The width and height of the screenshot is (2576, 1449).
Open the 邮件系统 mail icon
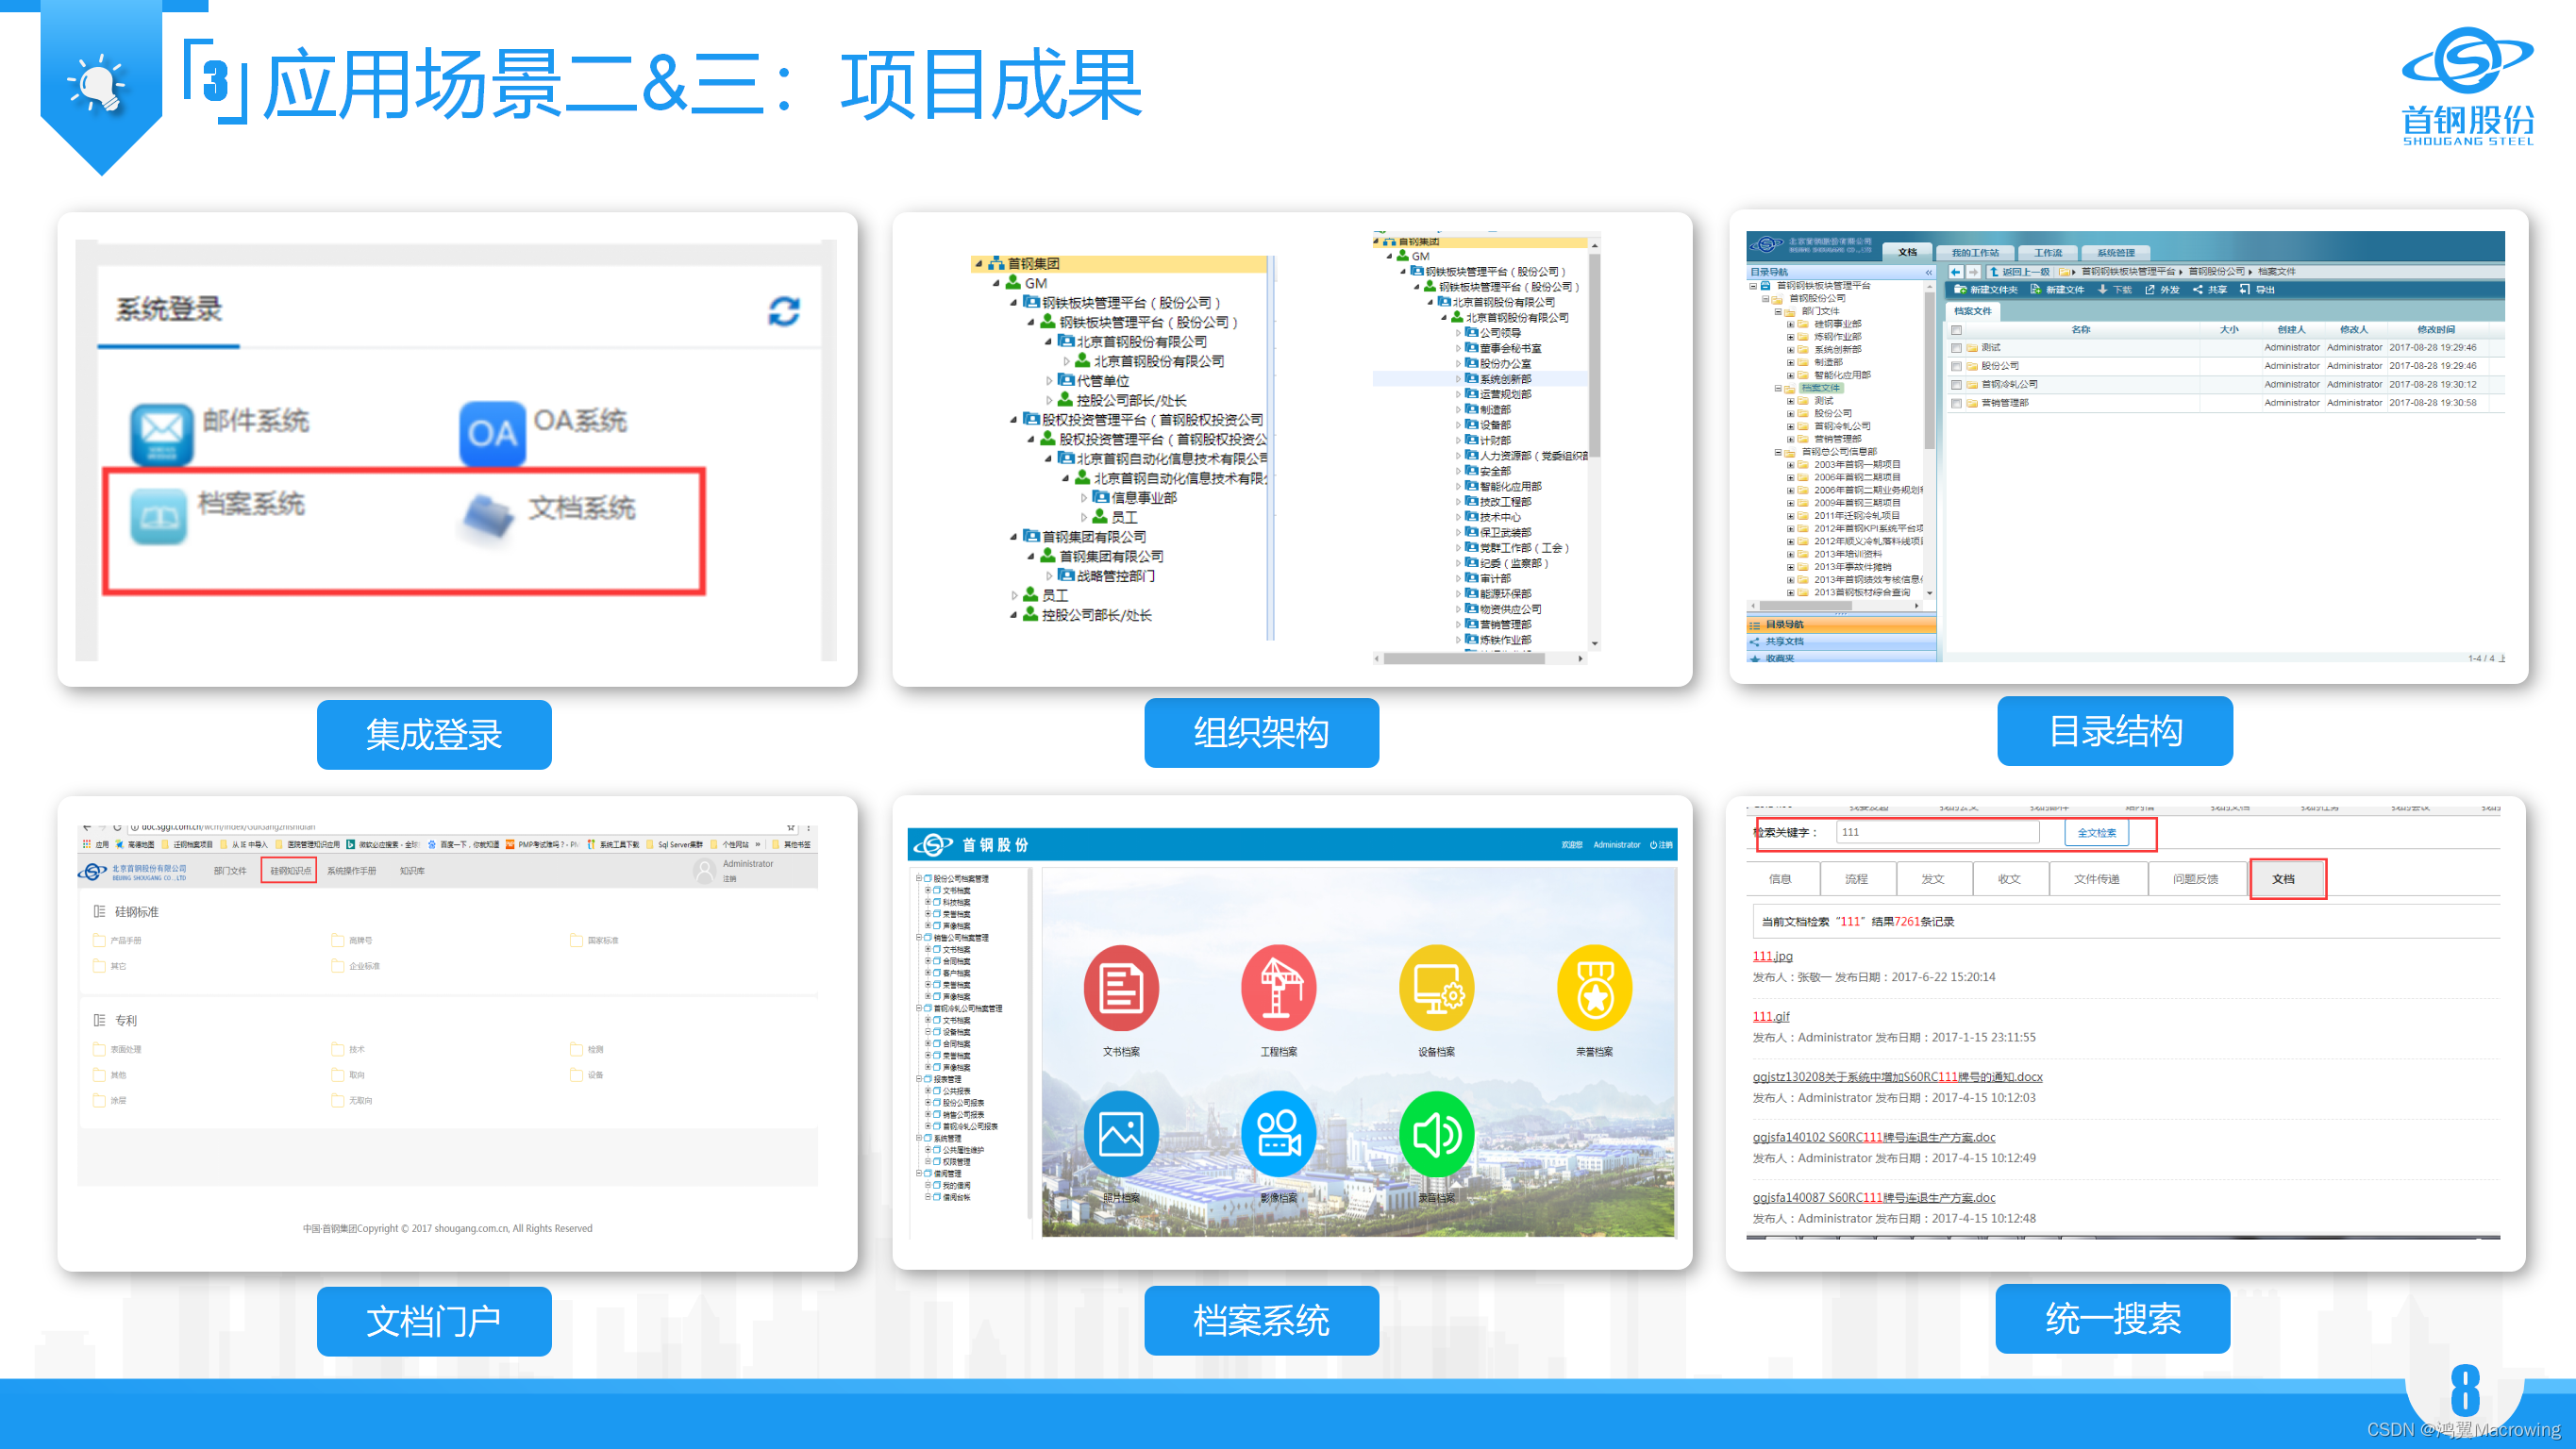(x=161, y=433)
